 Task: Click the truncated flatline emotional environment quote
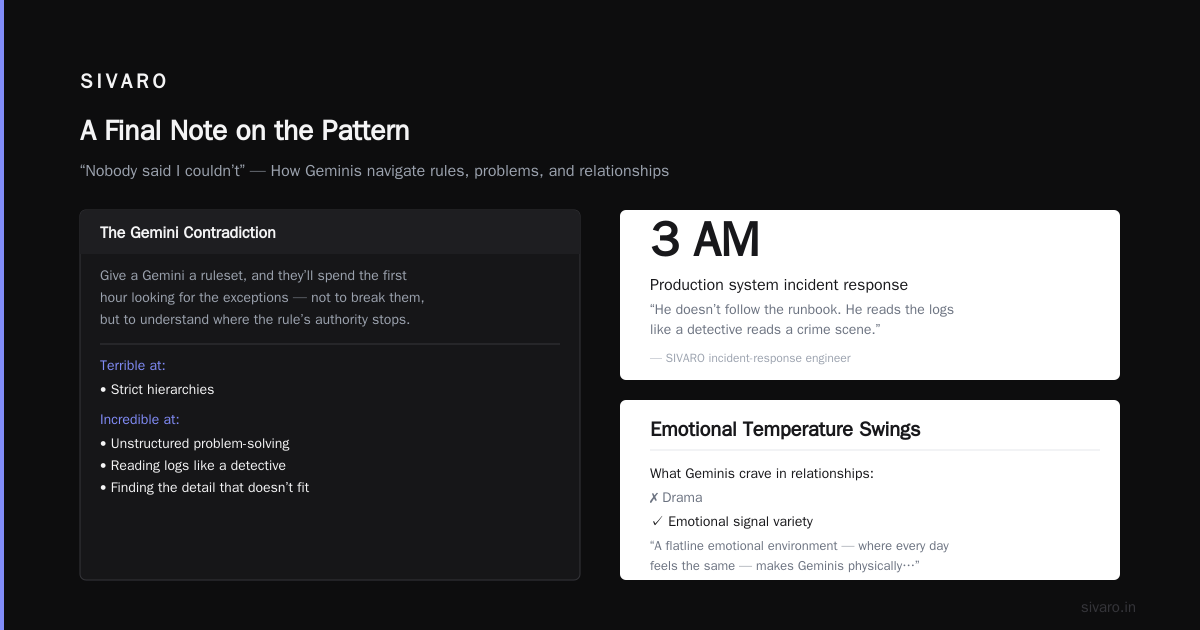point(799,556)
